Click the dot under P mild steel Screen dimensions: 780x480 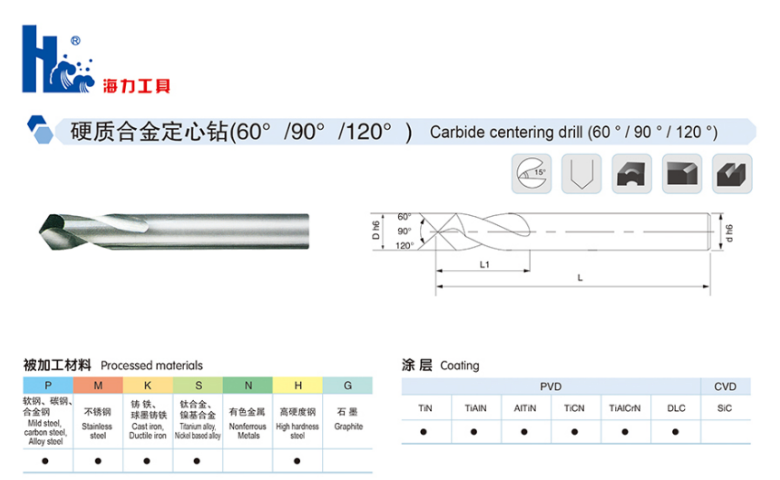point(47,460)
